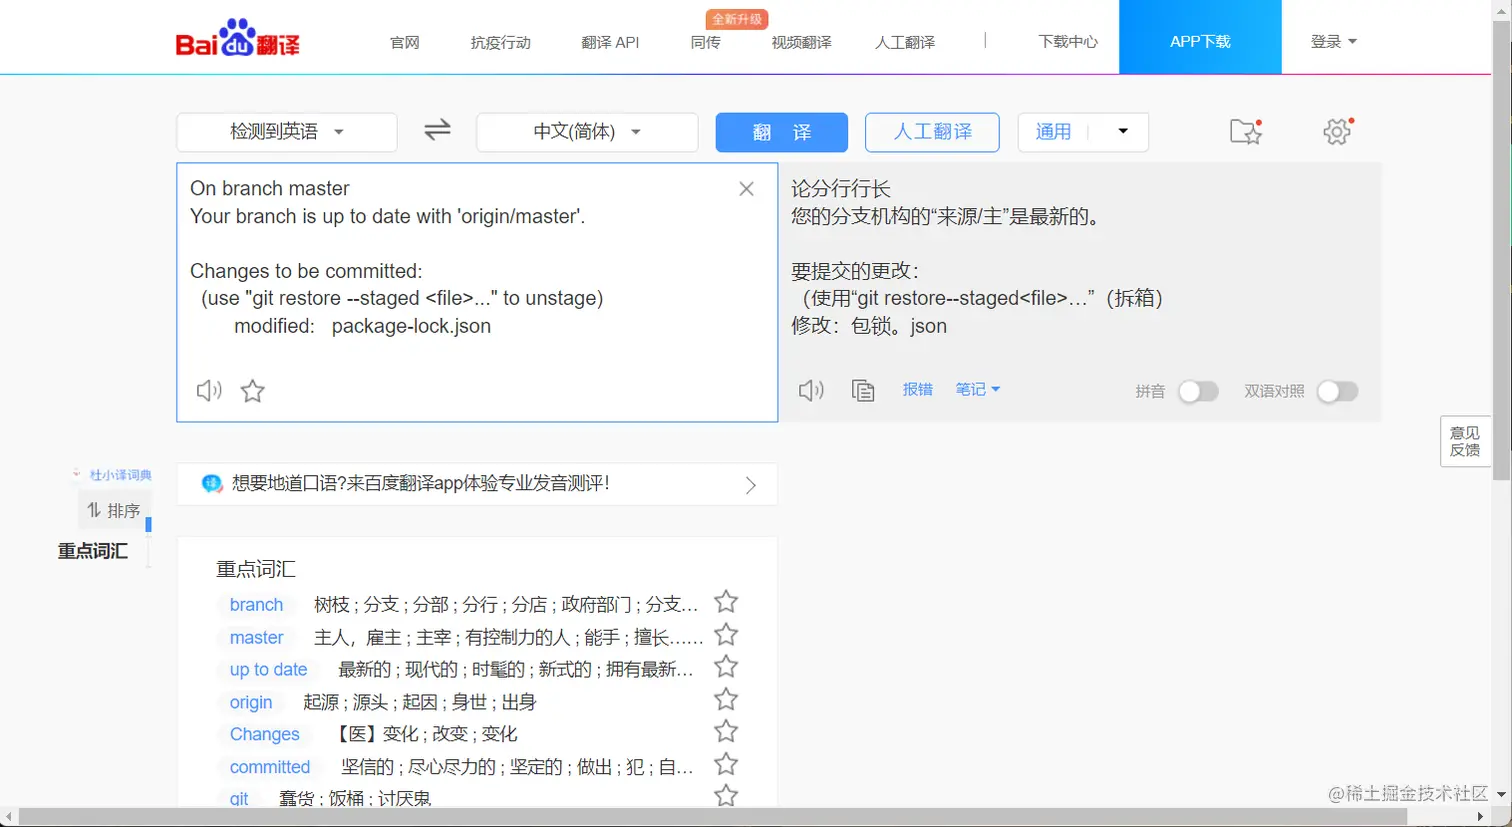Star the phrase 'up to date'

tap(726, 667)
